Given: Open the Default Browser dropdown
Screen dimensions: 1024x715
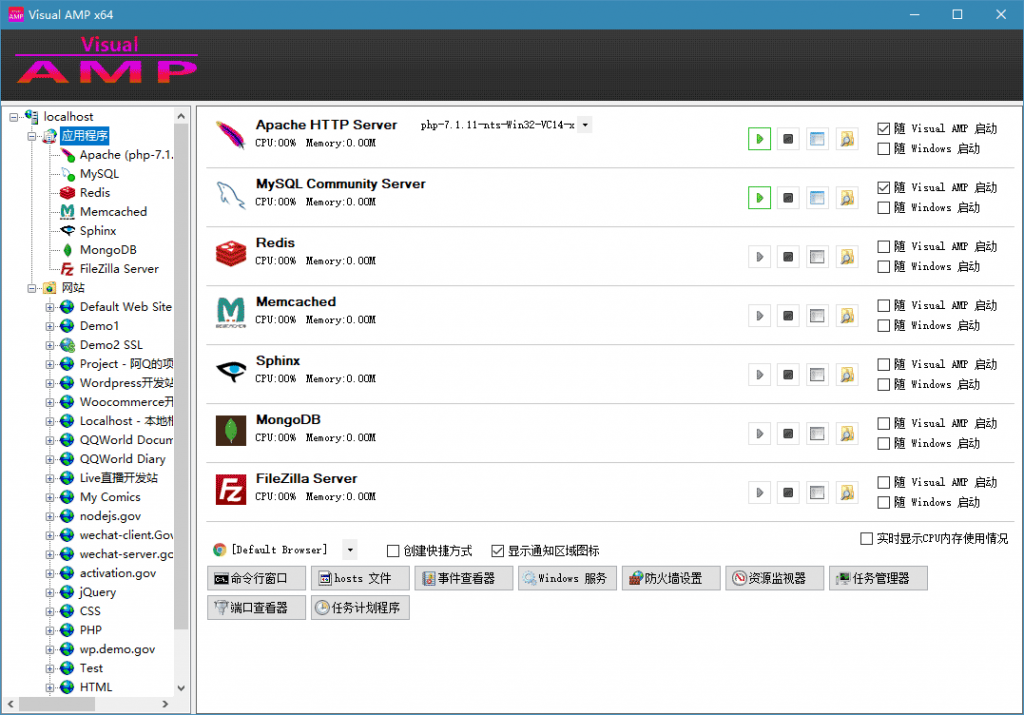Looking at the screenshot, I should pyautogui.click(x=349, y=549).
